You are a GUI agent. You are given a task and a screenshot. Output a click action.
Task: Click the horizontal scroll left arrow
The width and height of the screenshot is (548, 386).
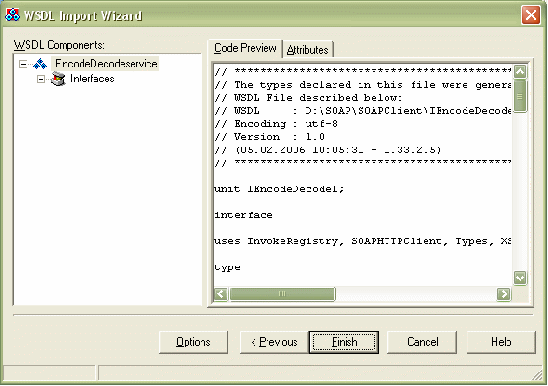point(221,294)
